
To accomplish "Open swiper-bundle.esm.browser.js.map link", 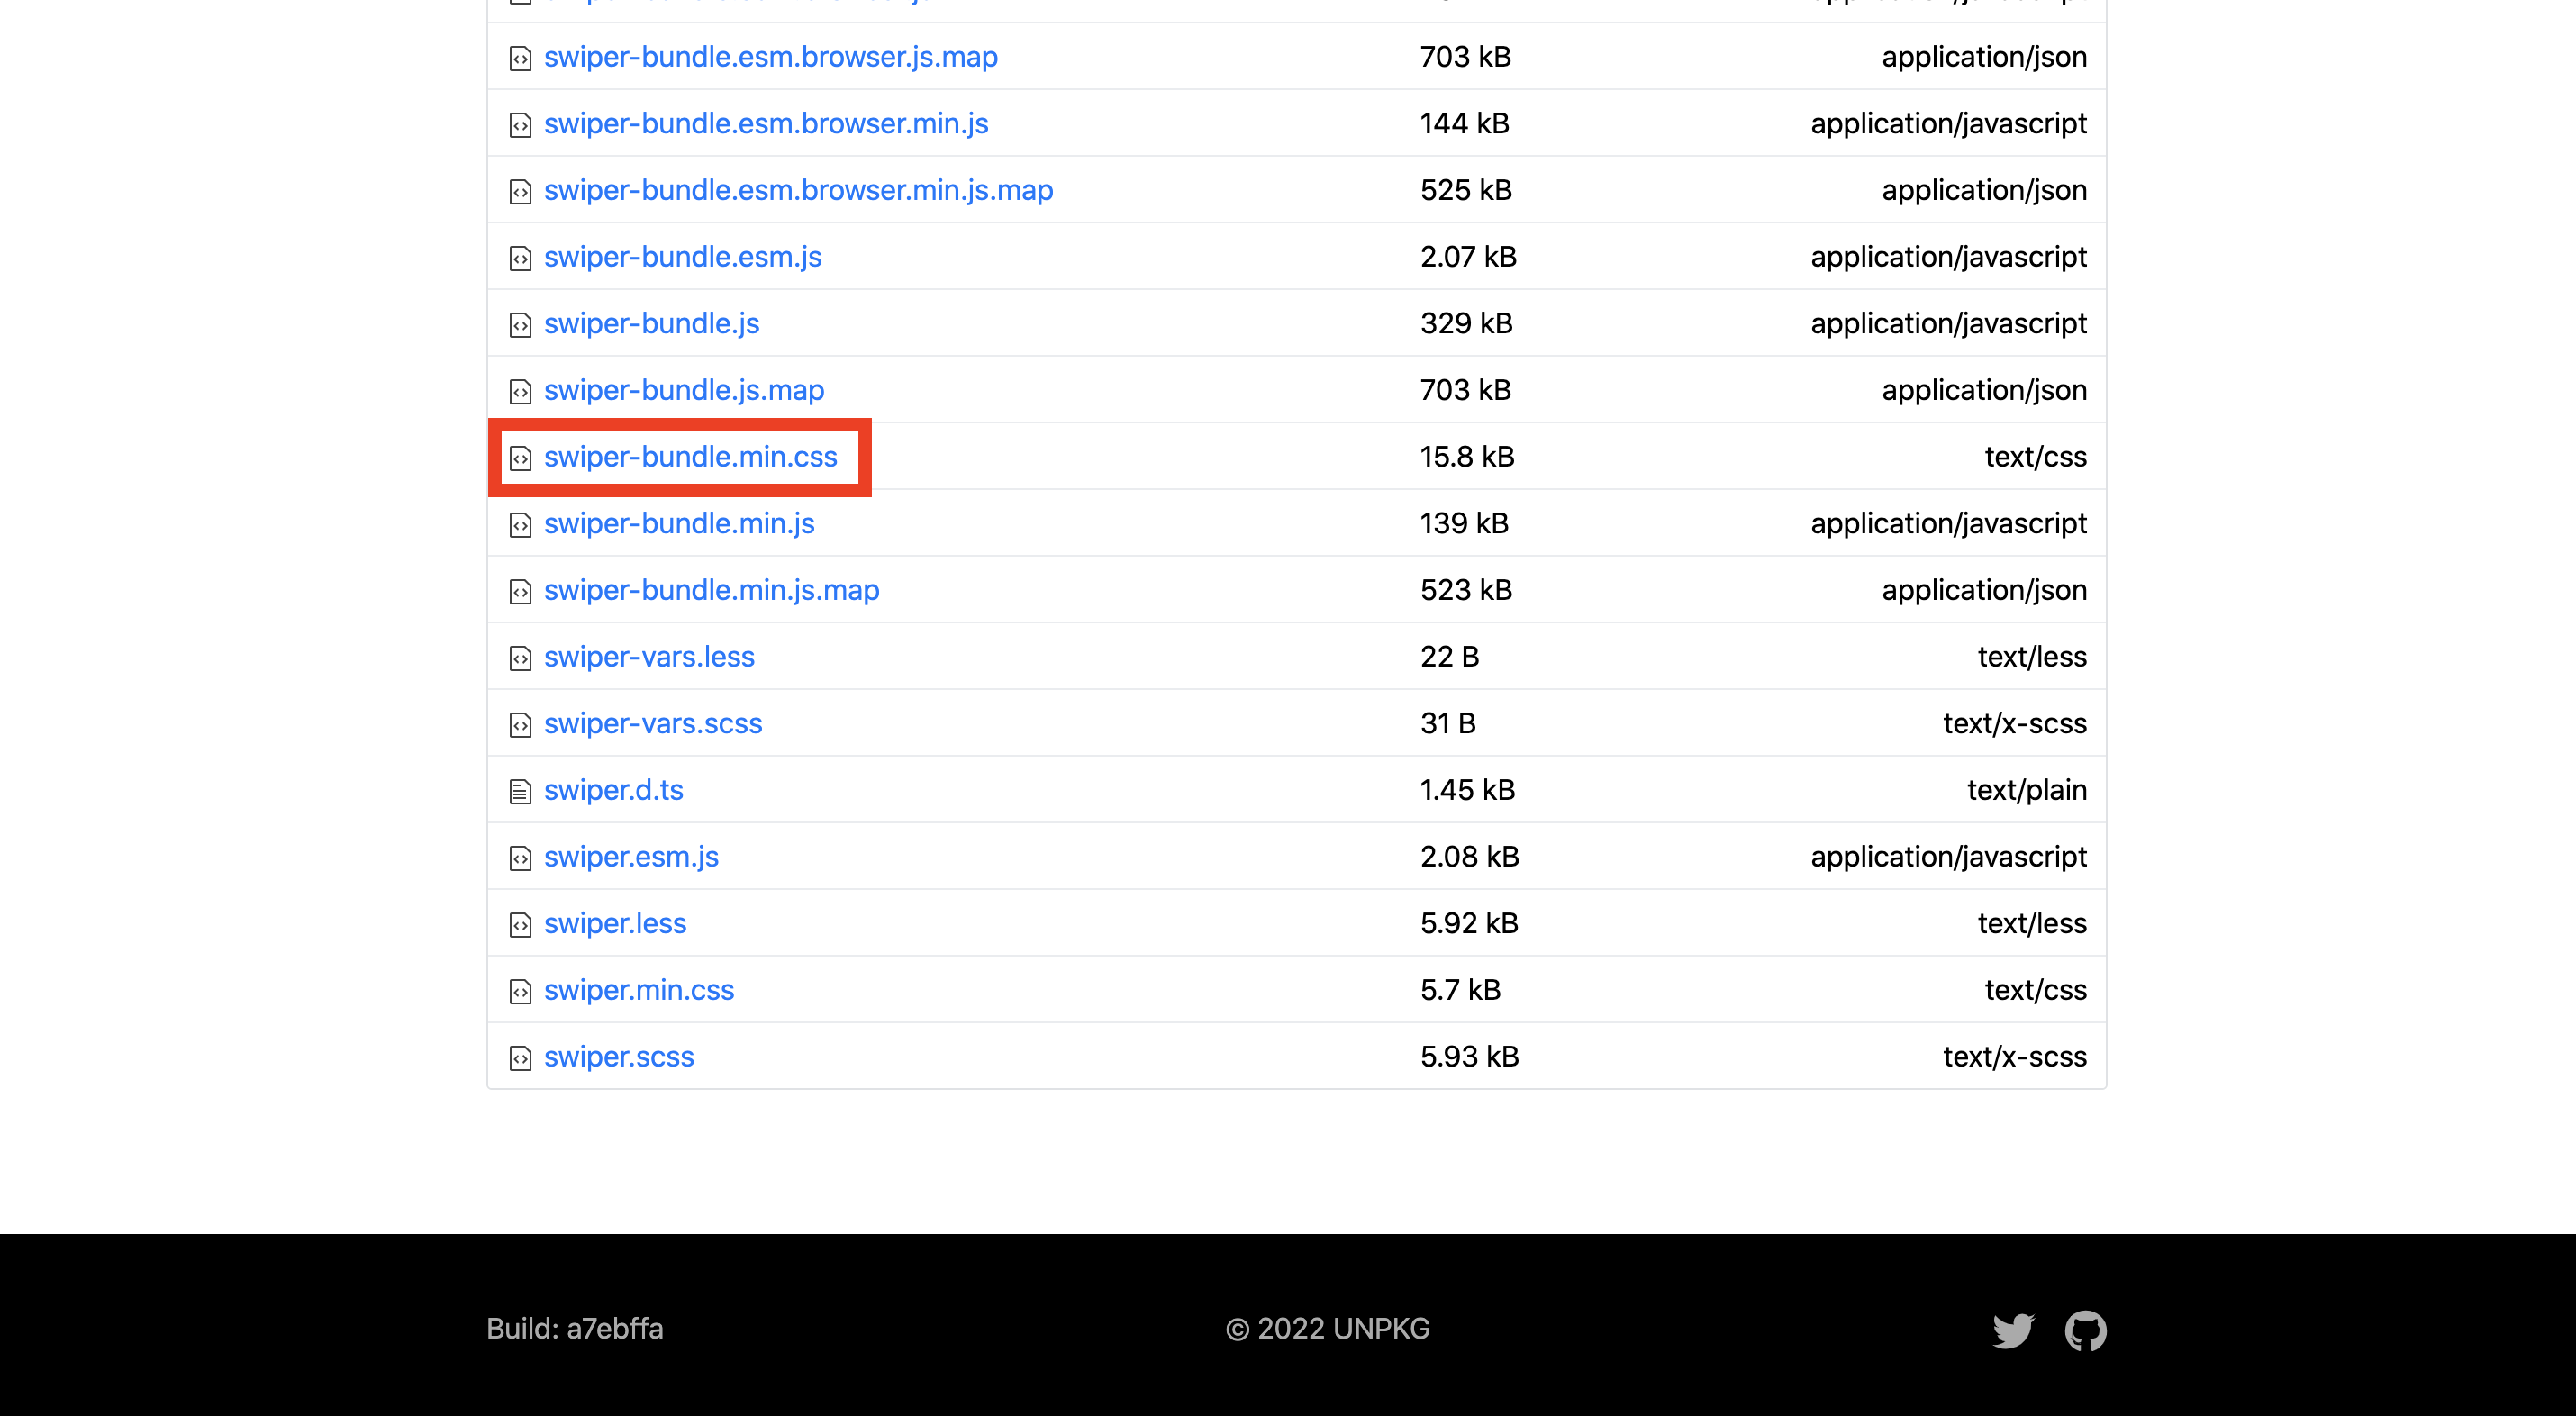I will tap(770, 57).
